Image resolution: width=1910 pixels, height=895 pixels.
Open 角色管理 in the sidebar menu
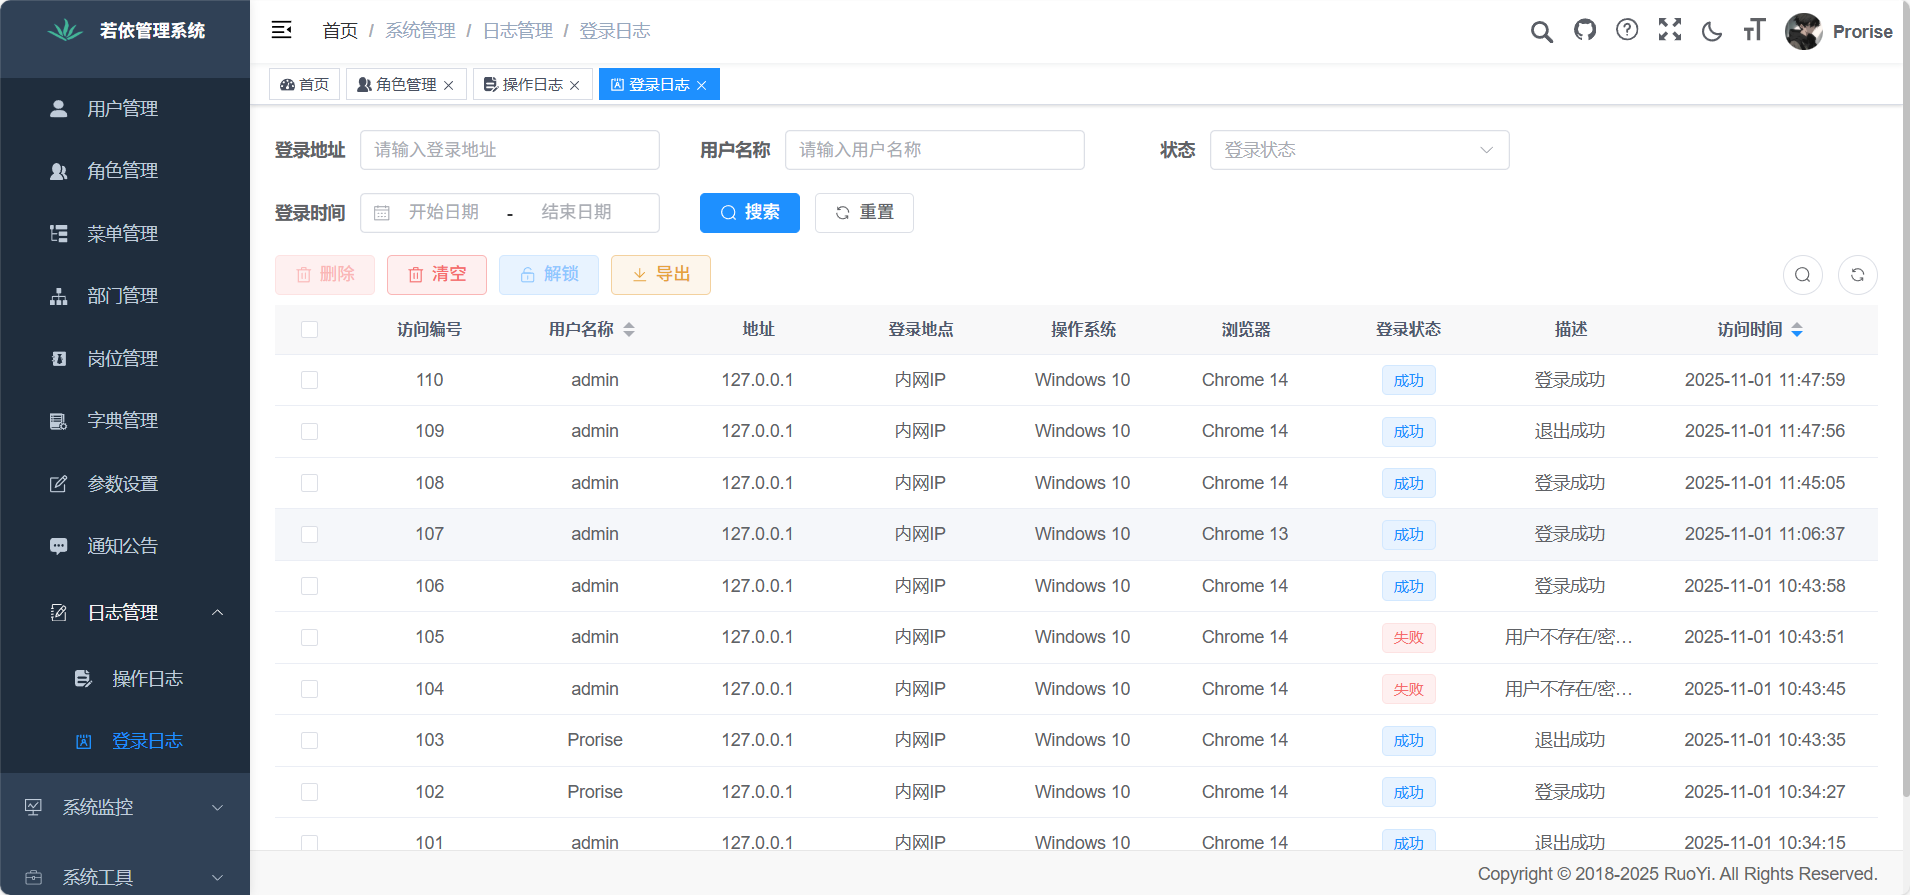122,171
